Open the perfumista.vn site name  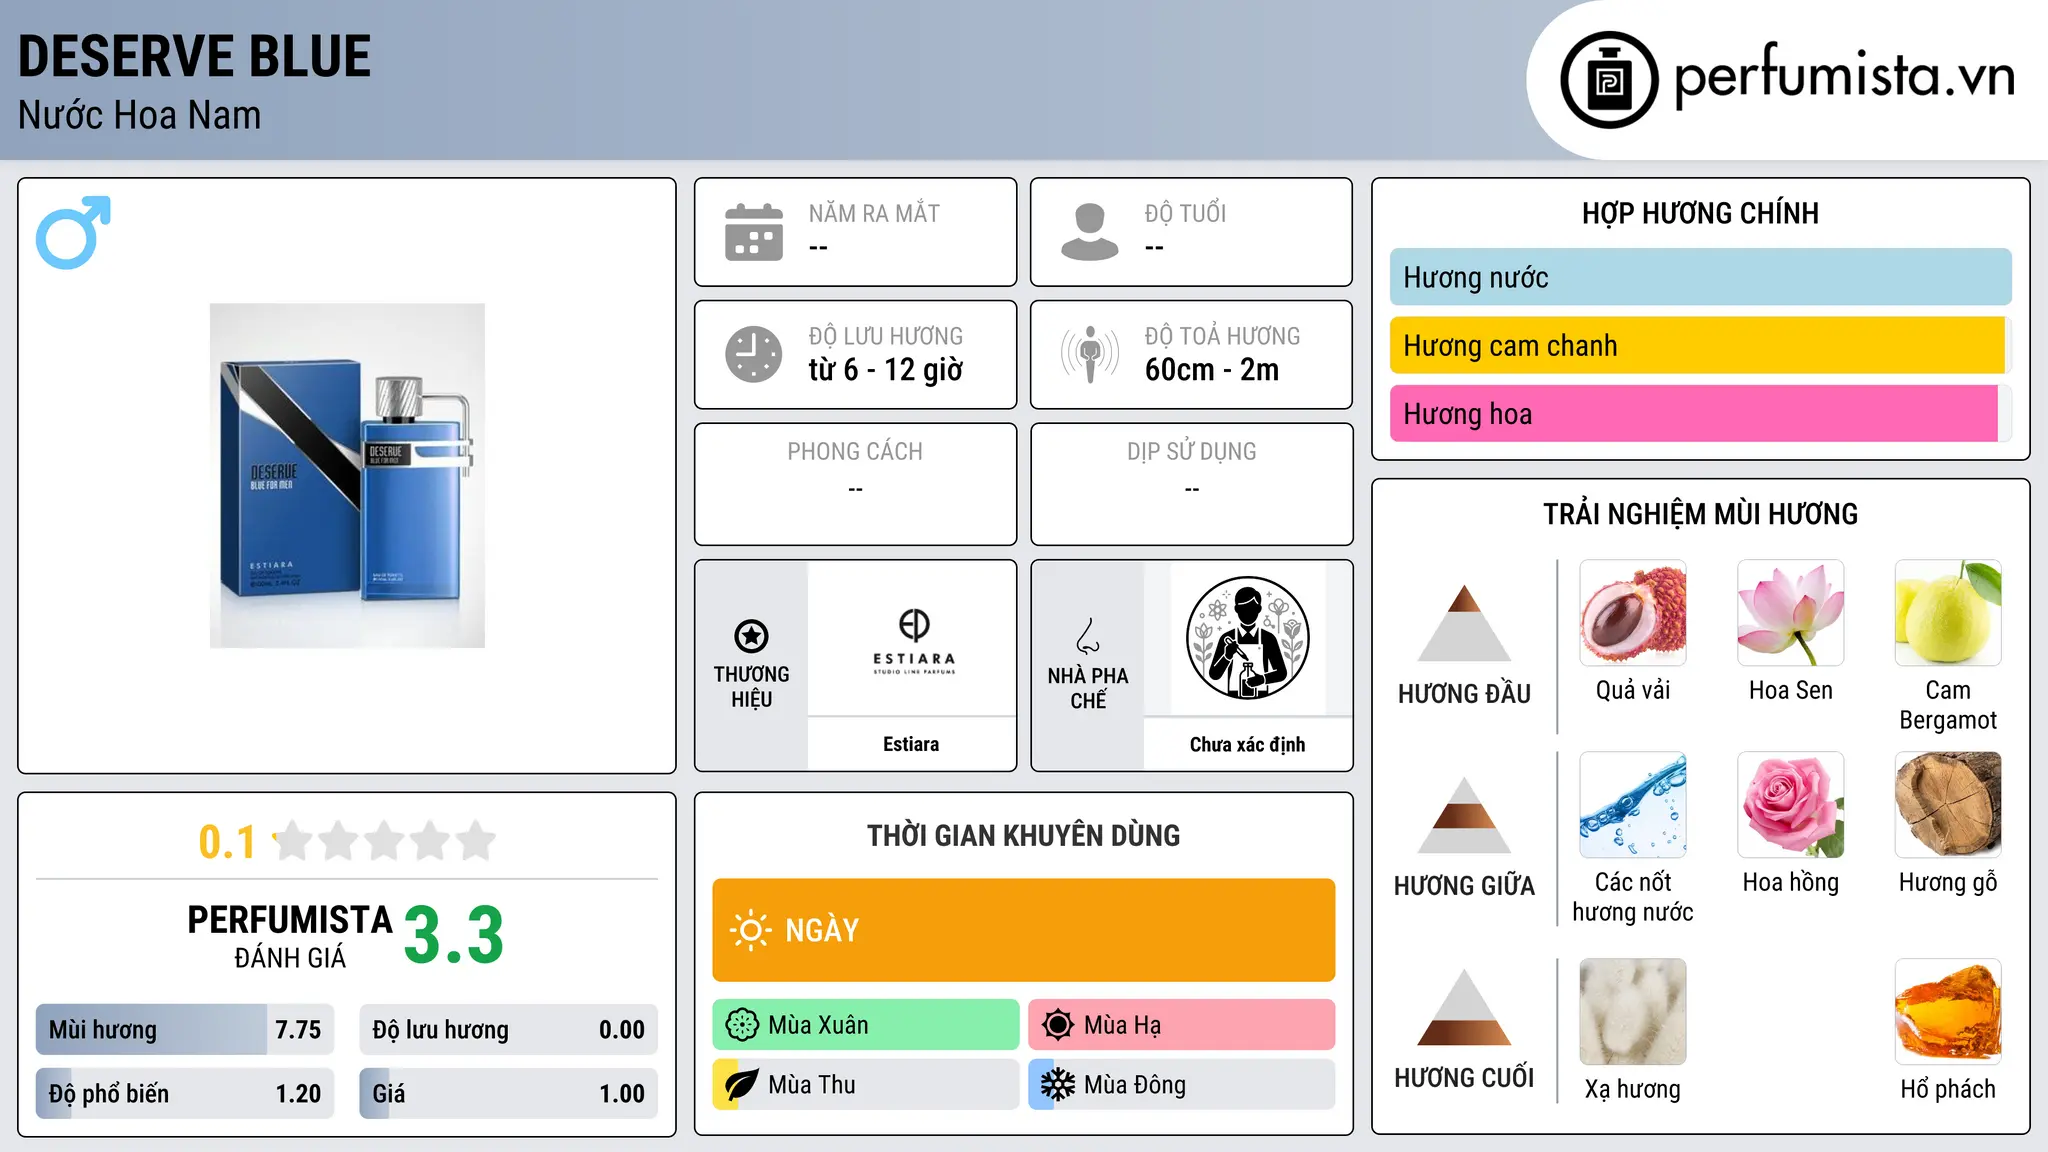pos(1845,76)
